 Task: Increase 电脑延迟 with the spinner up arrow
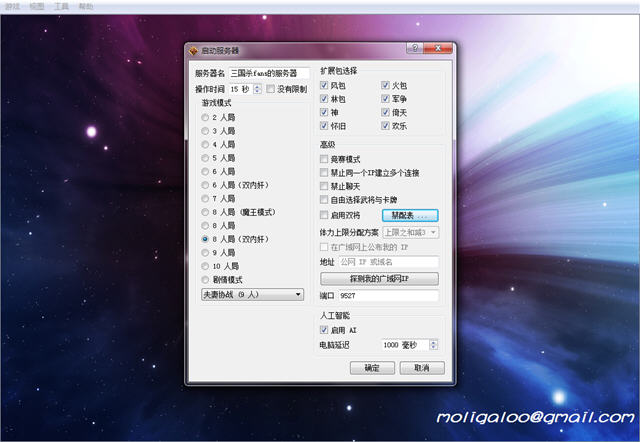(x=433, y=342)
